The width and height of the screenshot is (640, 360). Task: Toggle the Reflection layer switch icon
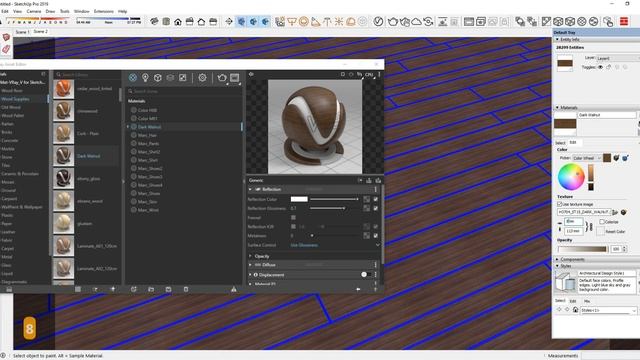[258, 189]
